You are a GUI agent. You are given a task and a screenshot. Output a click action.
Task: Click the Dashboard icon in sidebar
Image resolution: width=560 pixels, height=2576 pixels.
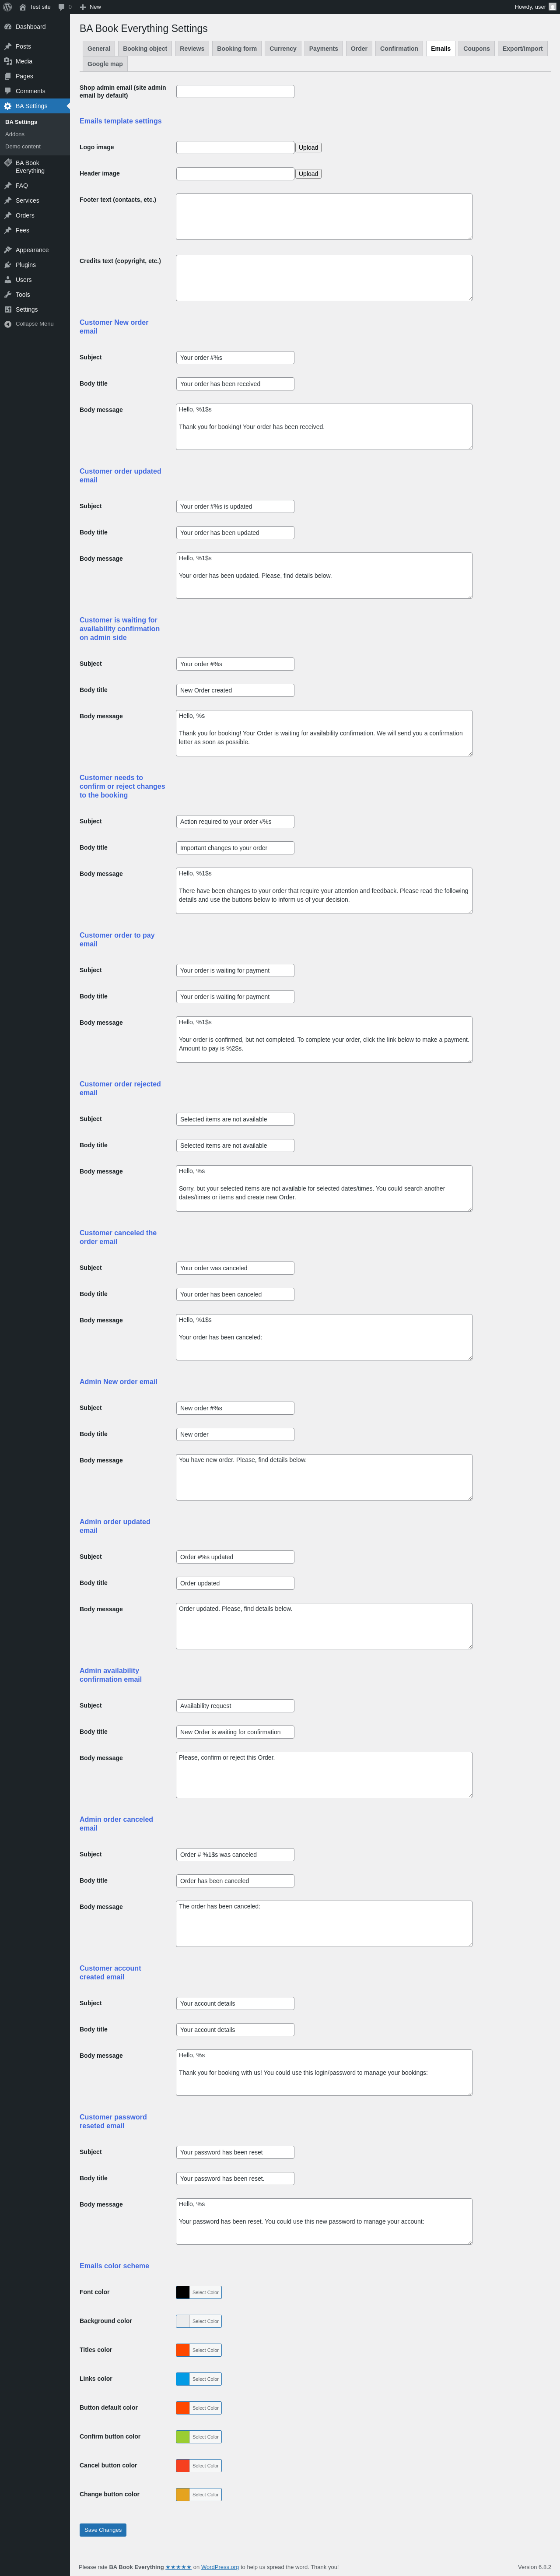click(8, 27)
